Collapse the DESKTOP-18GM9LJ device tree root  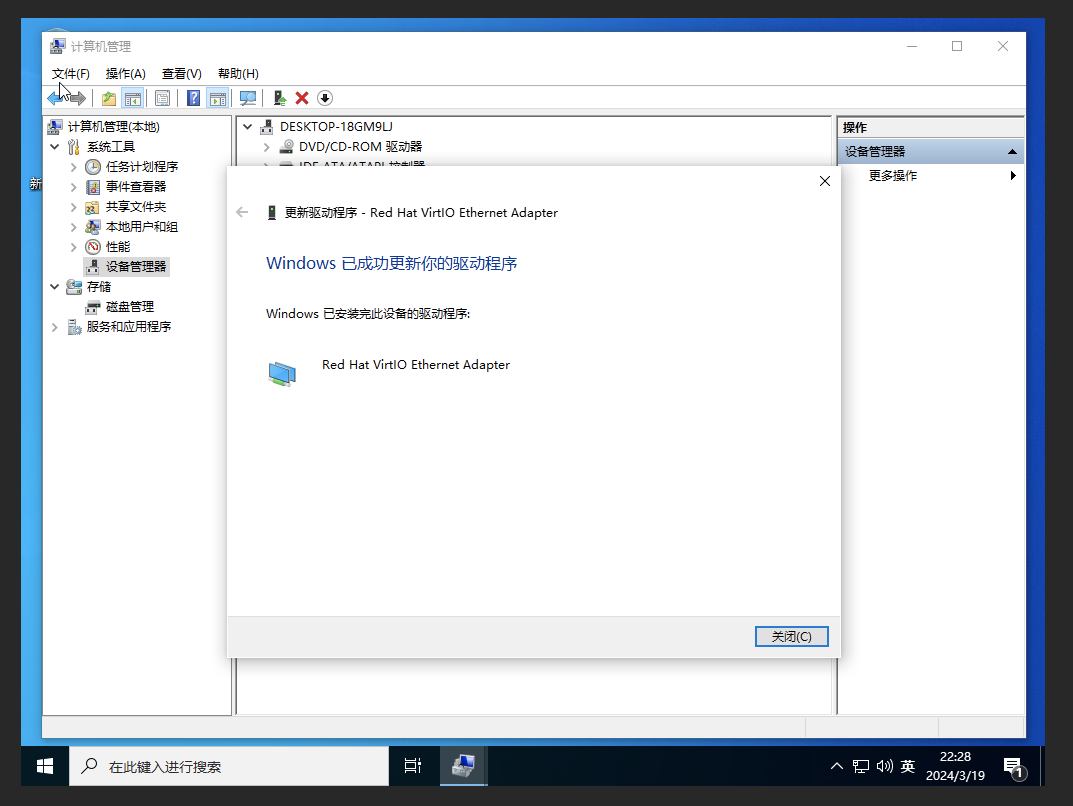[x=248, y=127]
